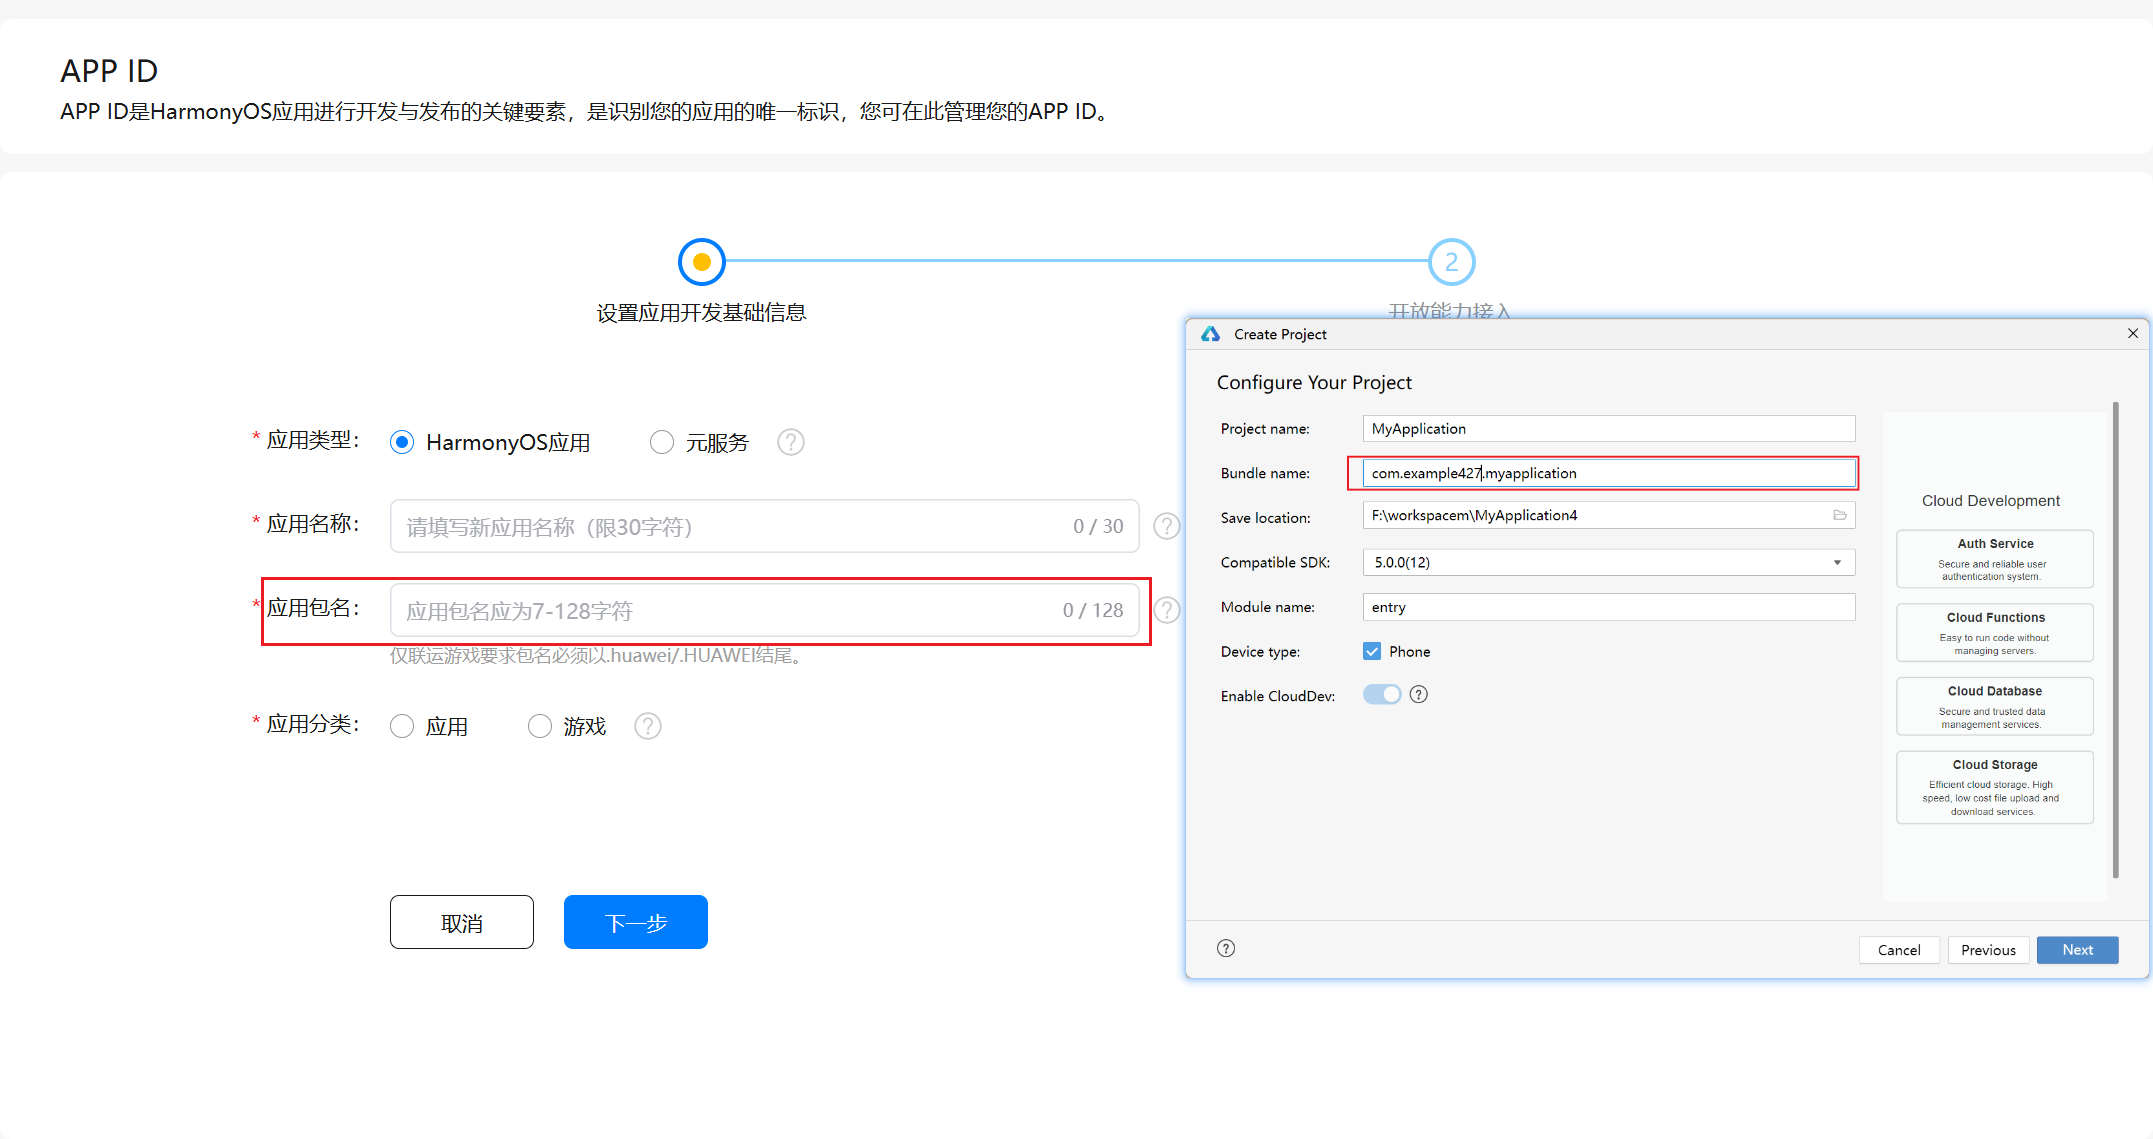The image size is (2153, 1139).
Task: Click the Configure Your Project heading
Action: (1314, 382)
